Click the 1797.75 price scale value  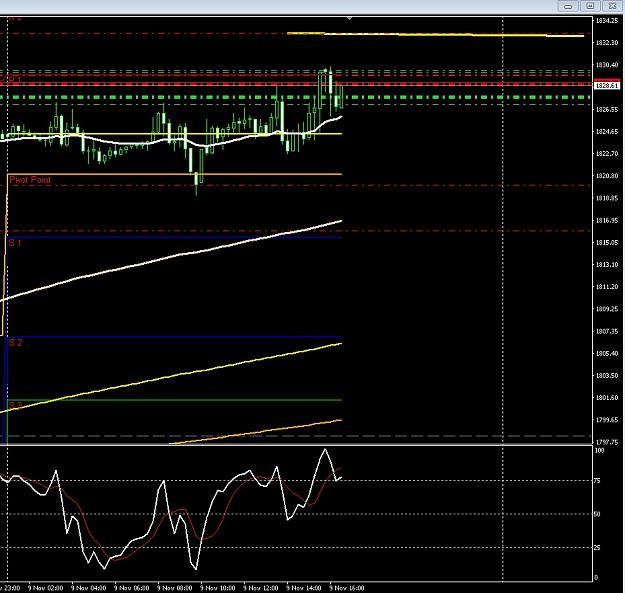(x=607, y=442)
